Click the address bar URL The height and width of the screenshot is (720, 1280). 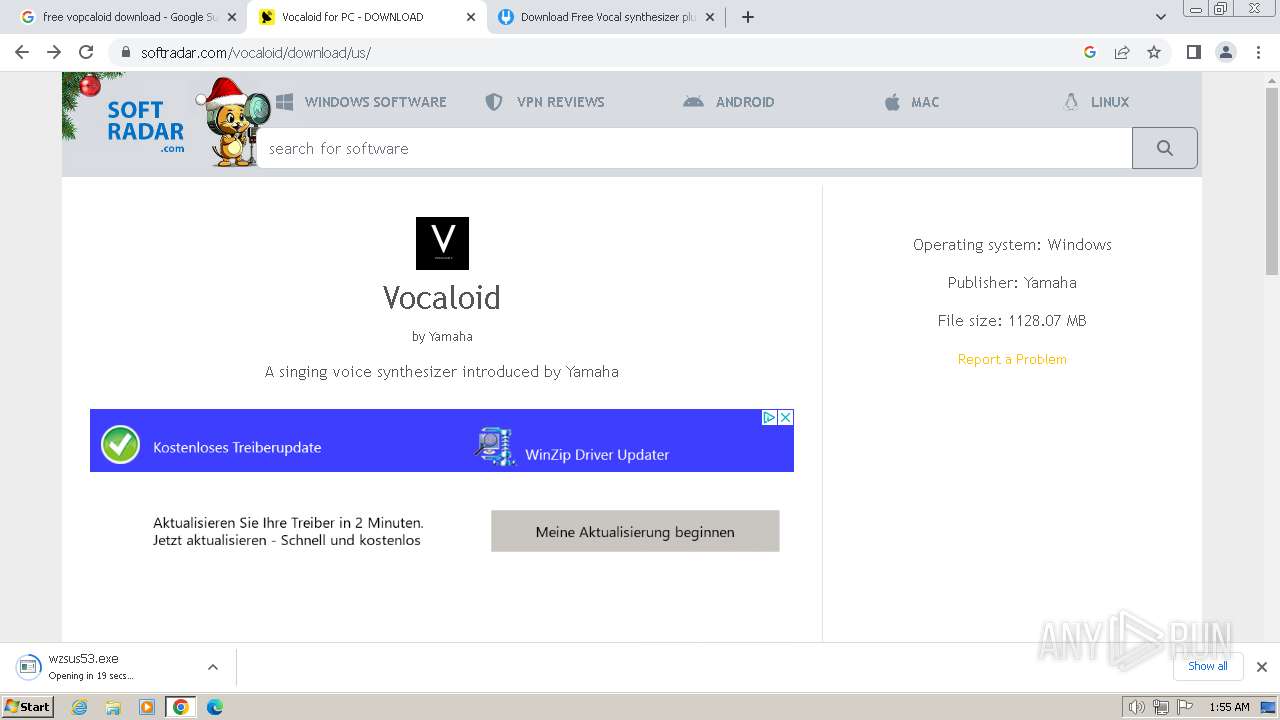pyautogui.click(x=256, y=52)
